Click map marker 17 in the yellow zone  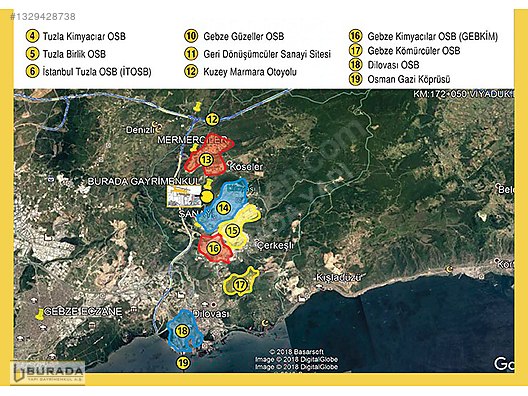(x=240, y=285)
